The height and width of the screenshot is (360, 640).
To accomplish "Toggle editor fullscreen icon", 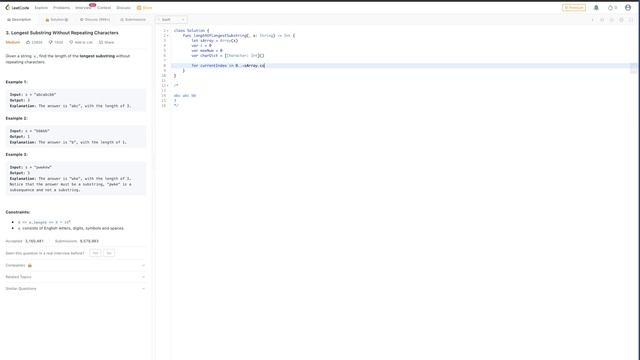I will 631,20.
